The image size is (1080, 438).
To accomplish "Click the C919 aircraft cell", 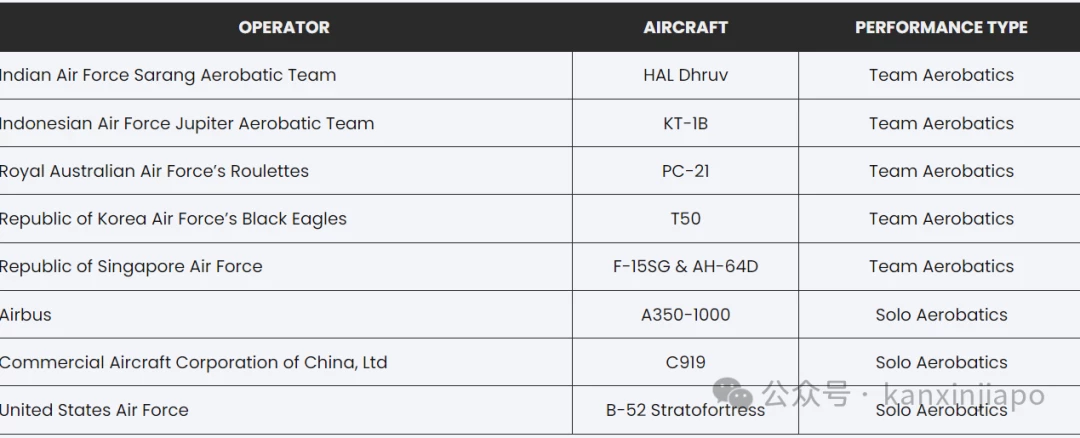I will click(685, 362).
